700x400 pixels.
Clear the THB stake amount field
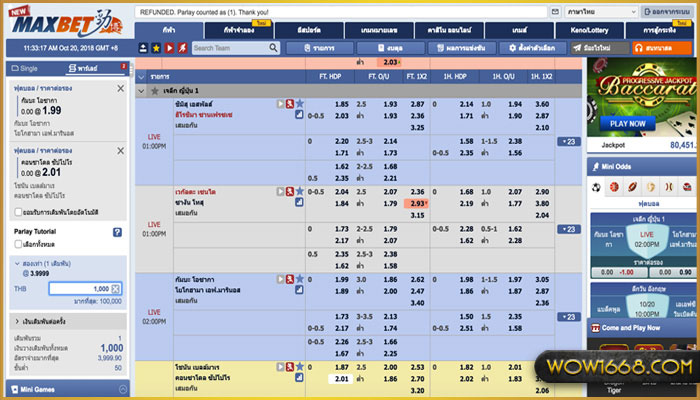(116, 288)
